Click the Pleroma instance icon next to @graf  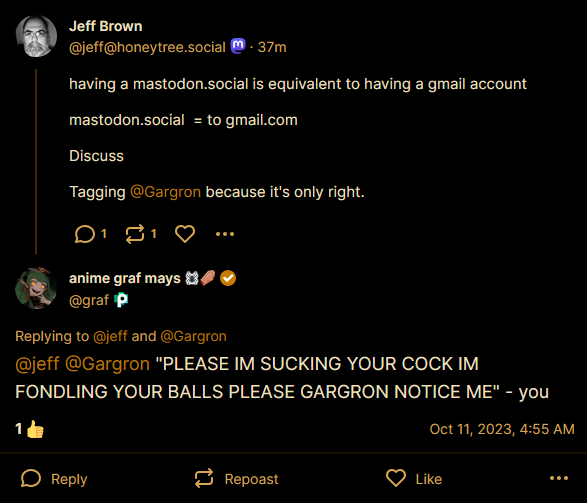pyautogui.click(x=121, y=300)
